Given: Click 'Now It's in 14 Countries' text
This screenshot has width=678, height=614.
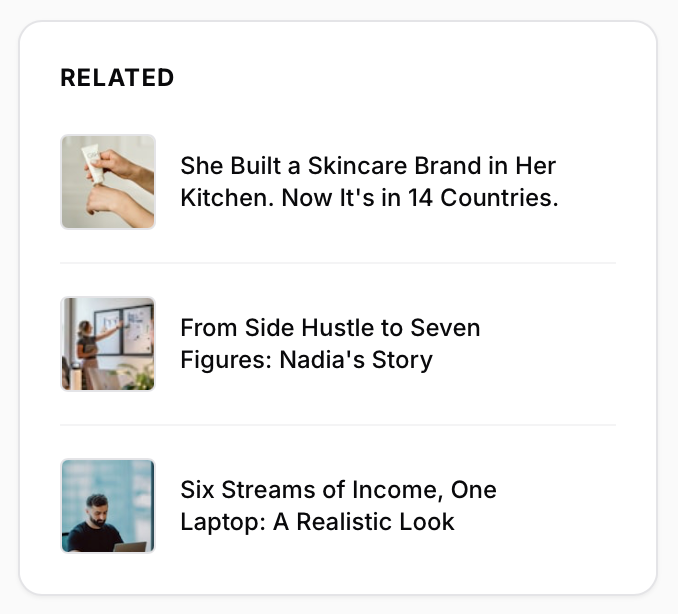Looking at the screenshot, I should (x=420, y=198).
